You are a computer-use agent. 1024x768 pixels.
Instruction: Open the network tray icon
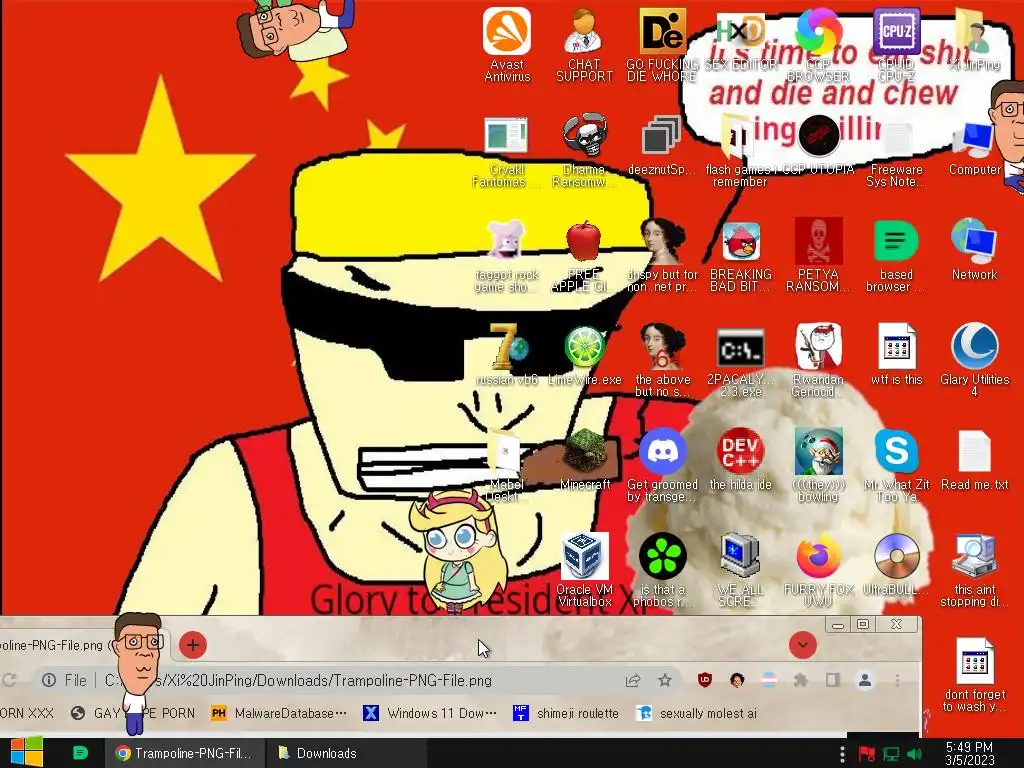pyautogui.click(x=891, y=755)
